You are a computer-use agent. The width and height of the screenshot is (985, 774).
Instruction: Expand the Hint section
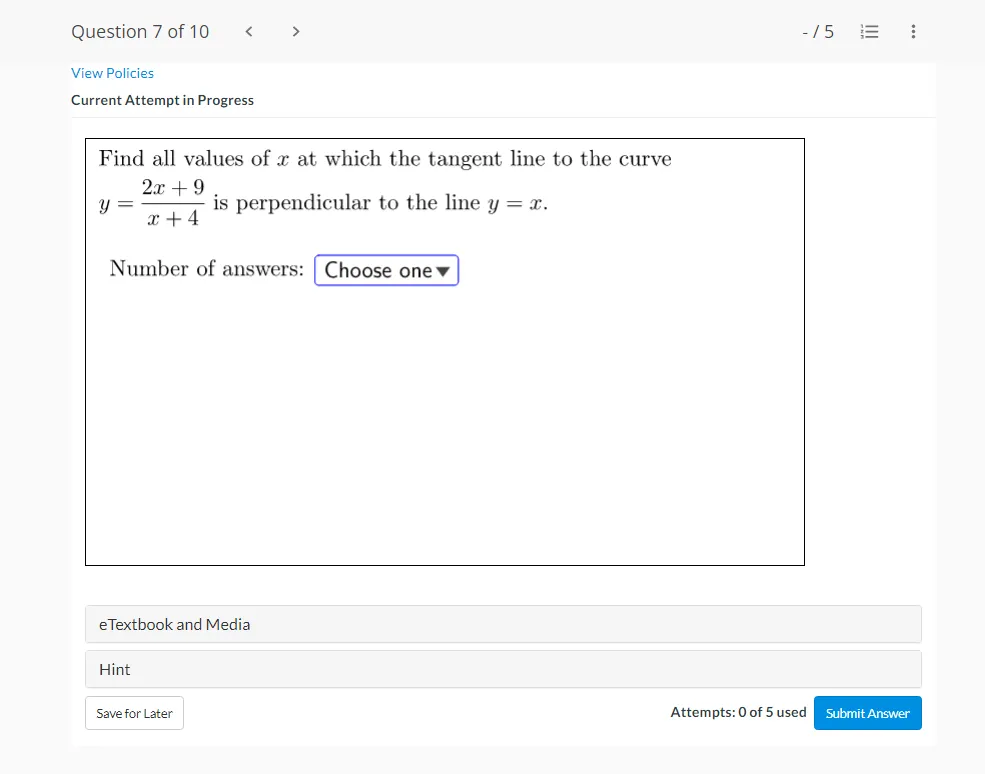tap(504, 668)
